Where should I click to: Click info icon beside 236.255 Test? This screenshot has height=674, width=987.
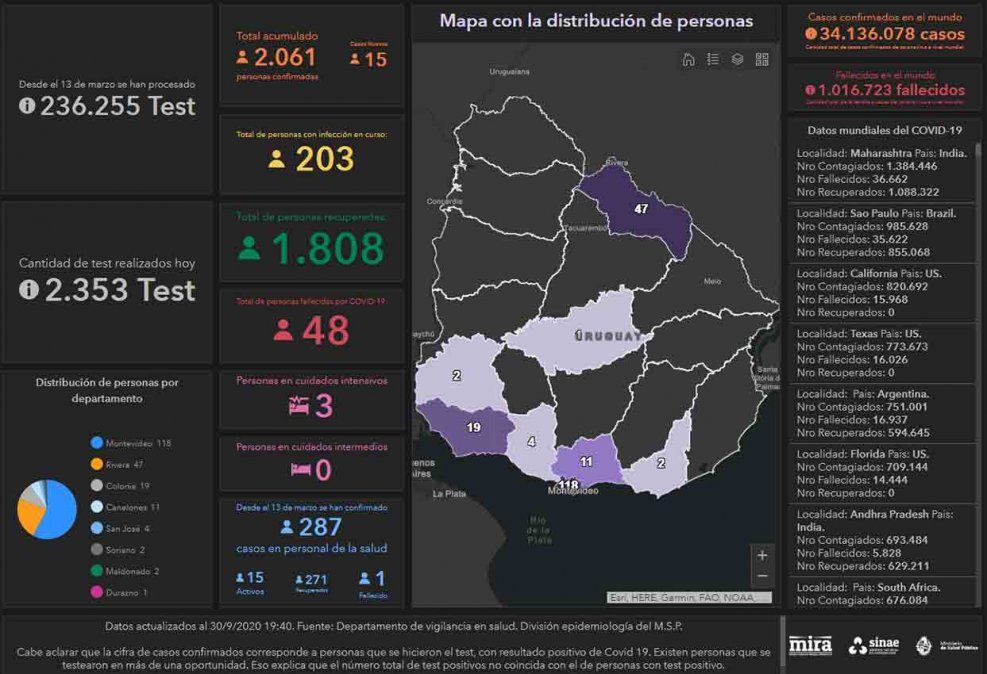[28, 106]
